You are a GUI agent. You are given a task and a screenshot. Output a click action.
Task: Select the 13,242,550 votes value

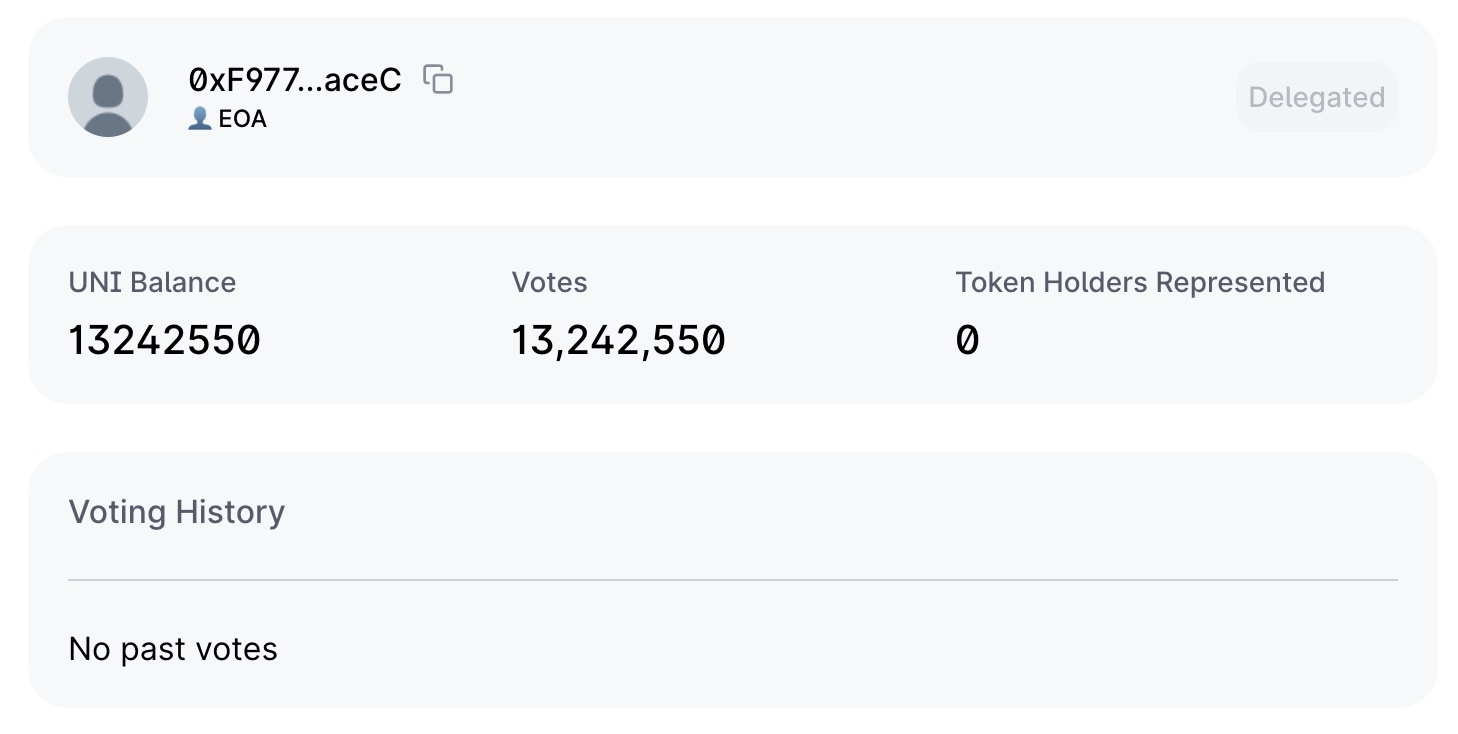(x=618, y=341)
